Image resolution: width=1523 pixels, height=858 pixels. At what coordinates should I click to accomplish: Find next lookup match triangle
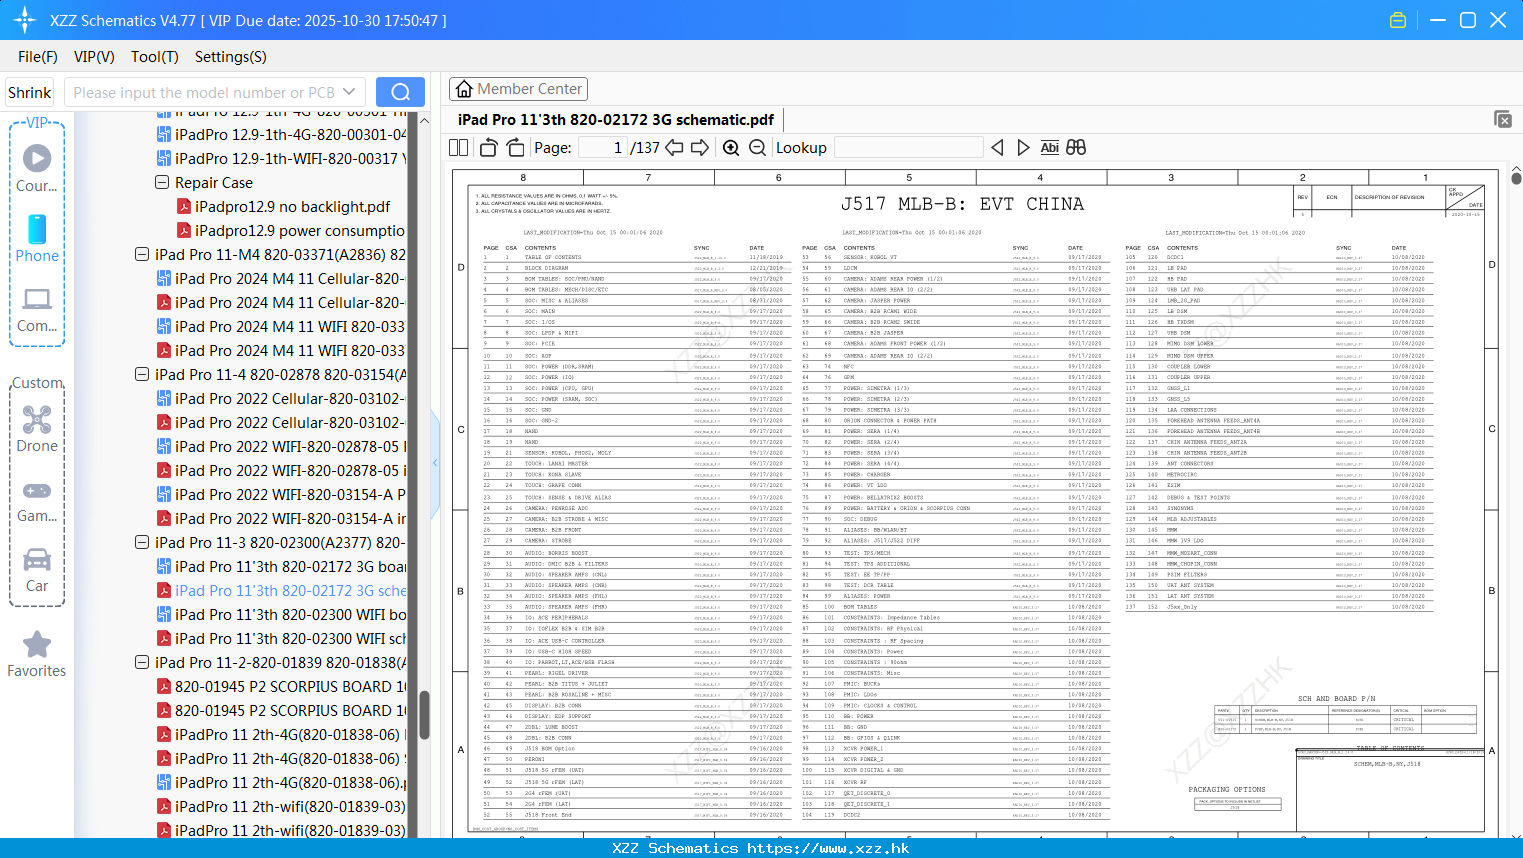point(1023,148)
